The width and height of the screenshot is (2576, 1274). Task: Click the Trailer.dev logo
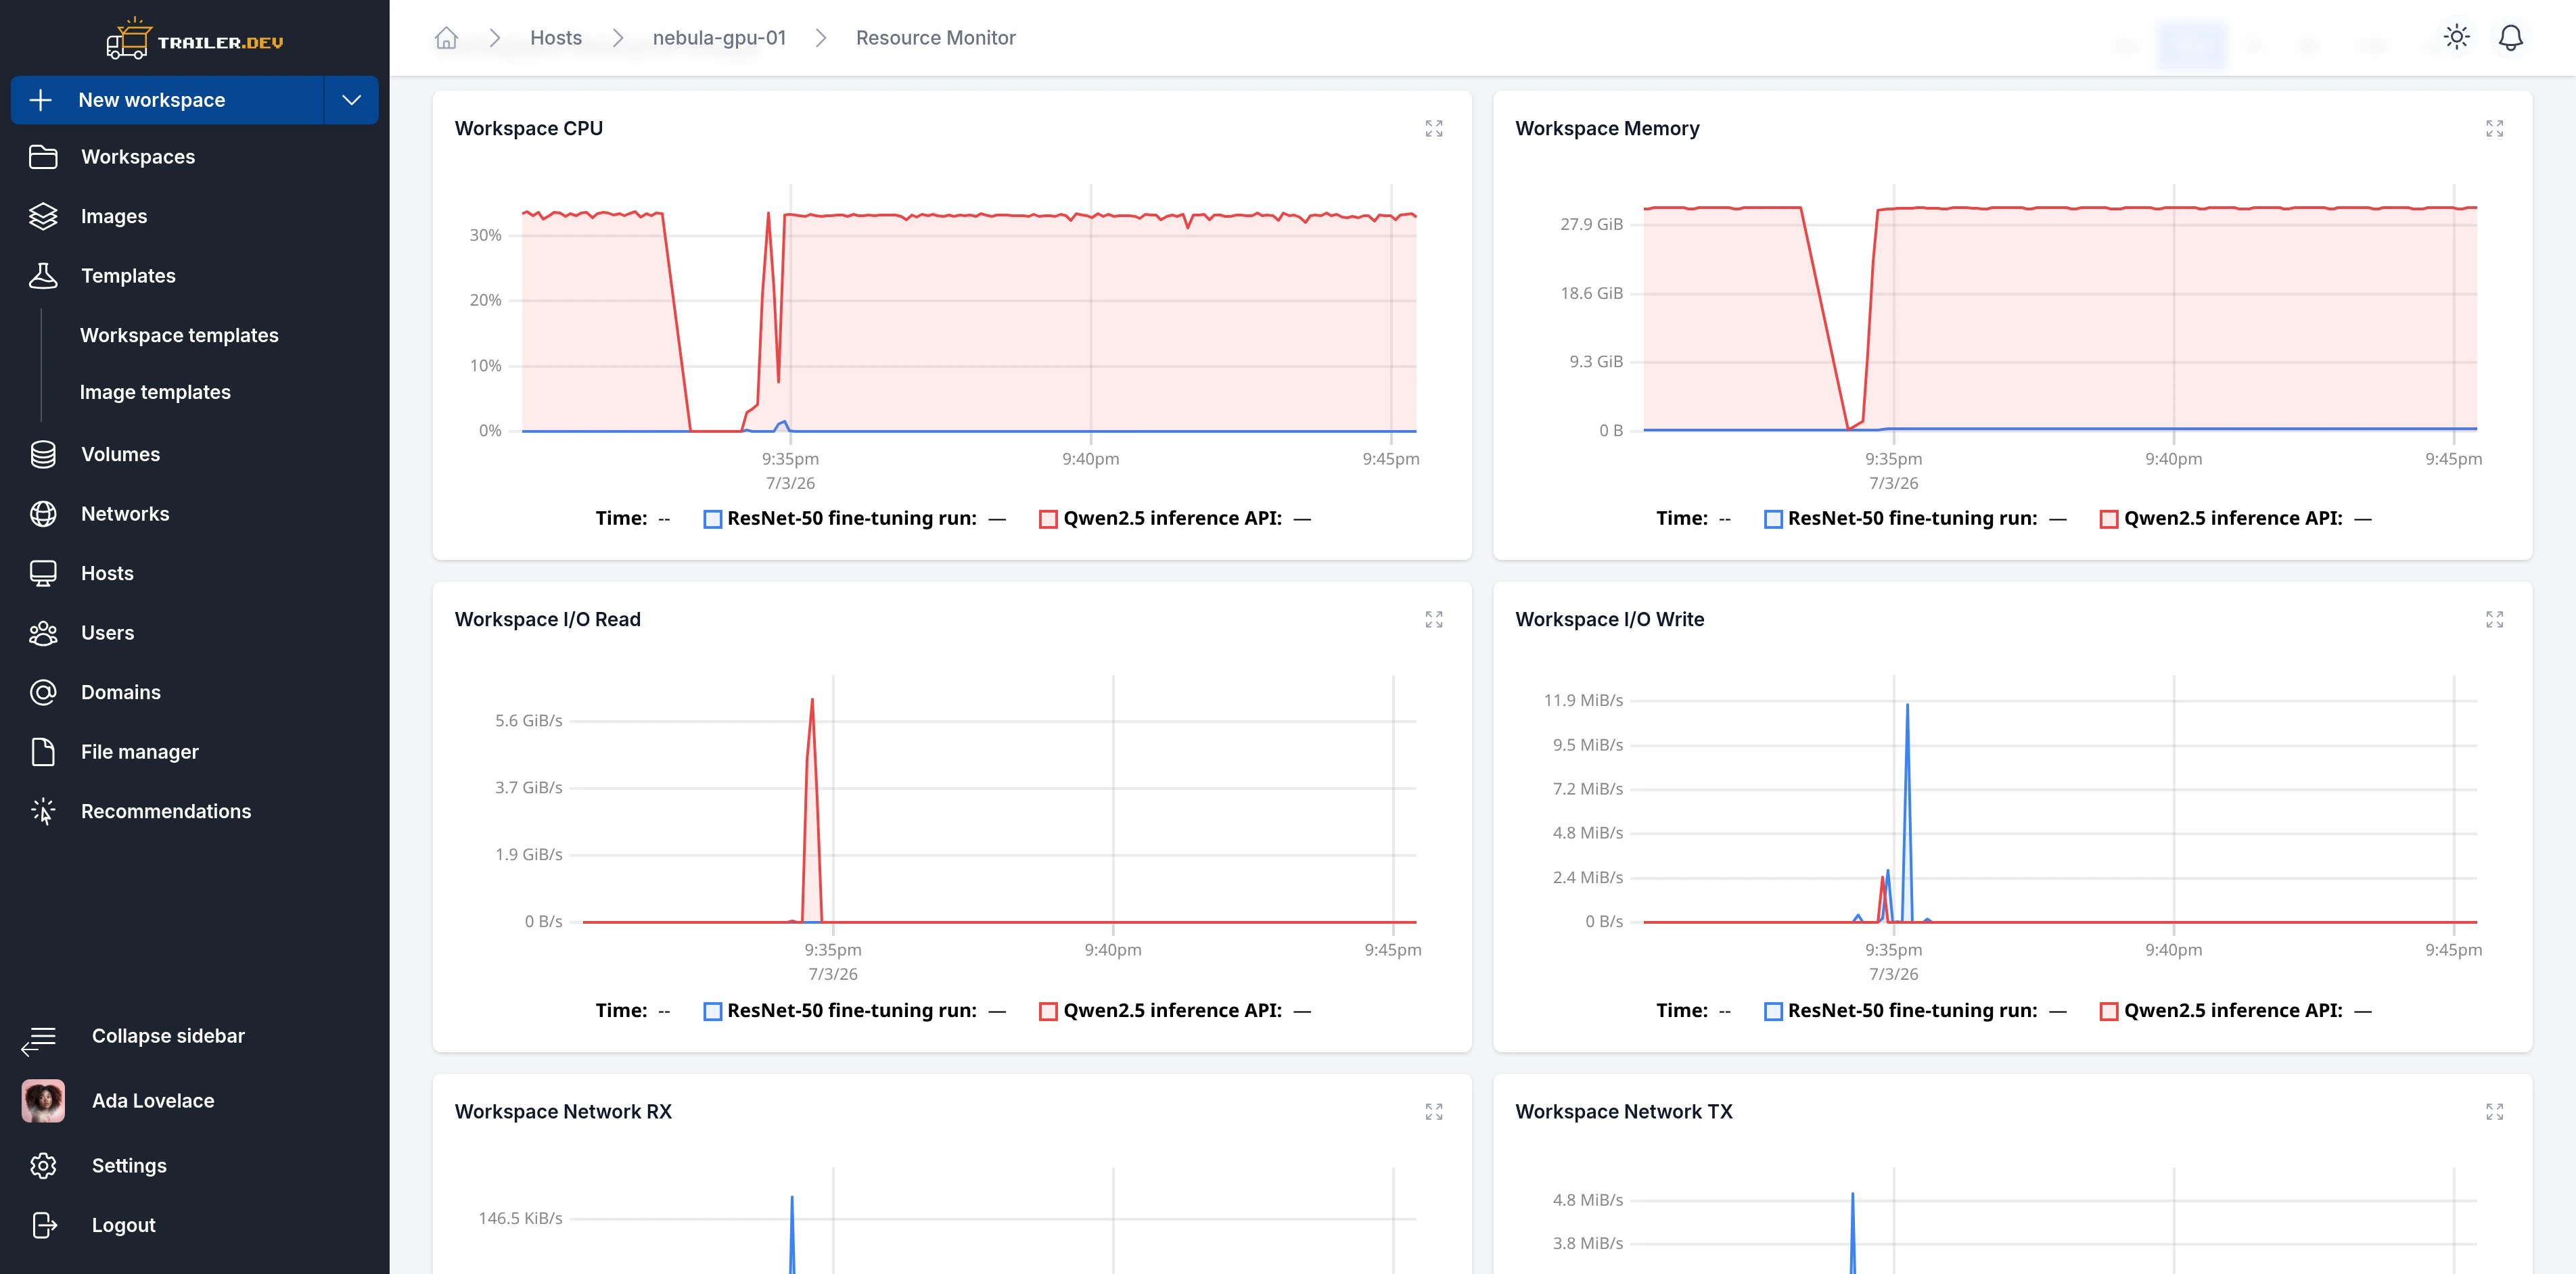click(x=195, y=40)
